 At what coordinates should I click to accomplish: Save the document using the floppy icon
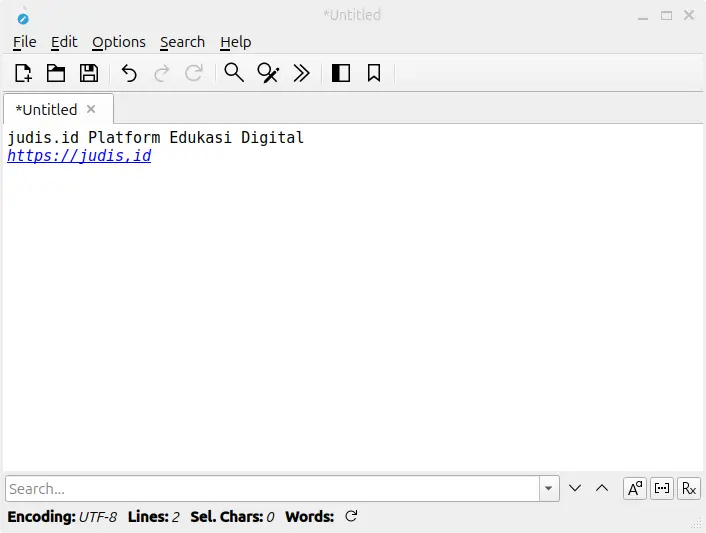[x=89, y=73]
